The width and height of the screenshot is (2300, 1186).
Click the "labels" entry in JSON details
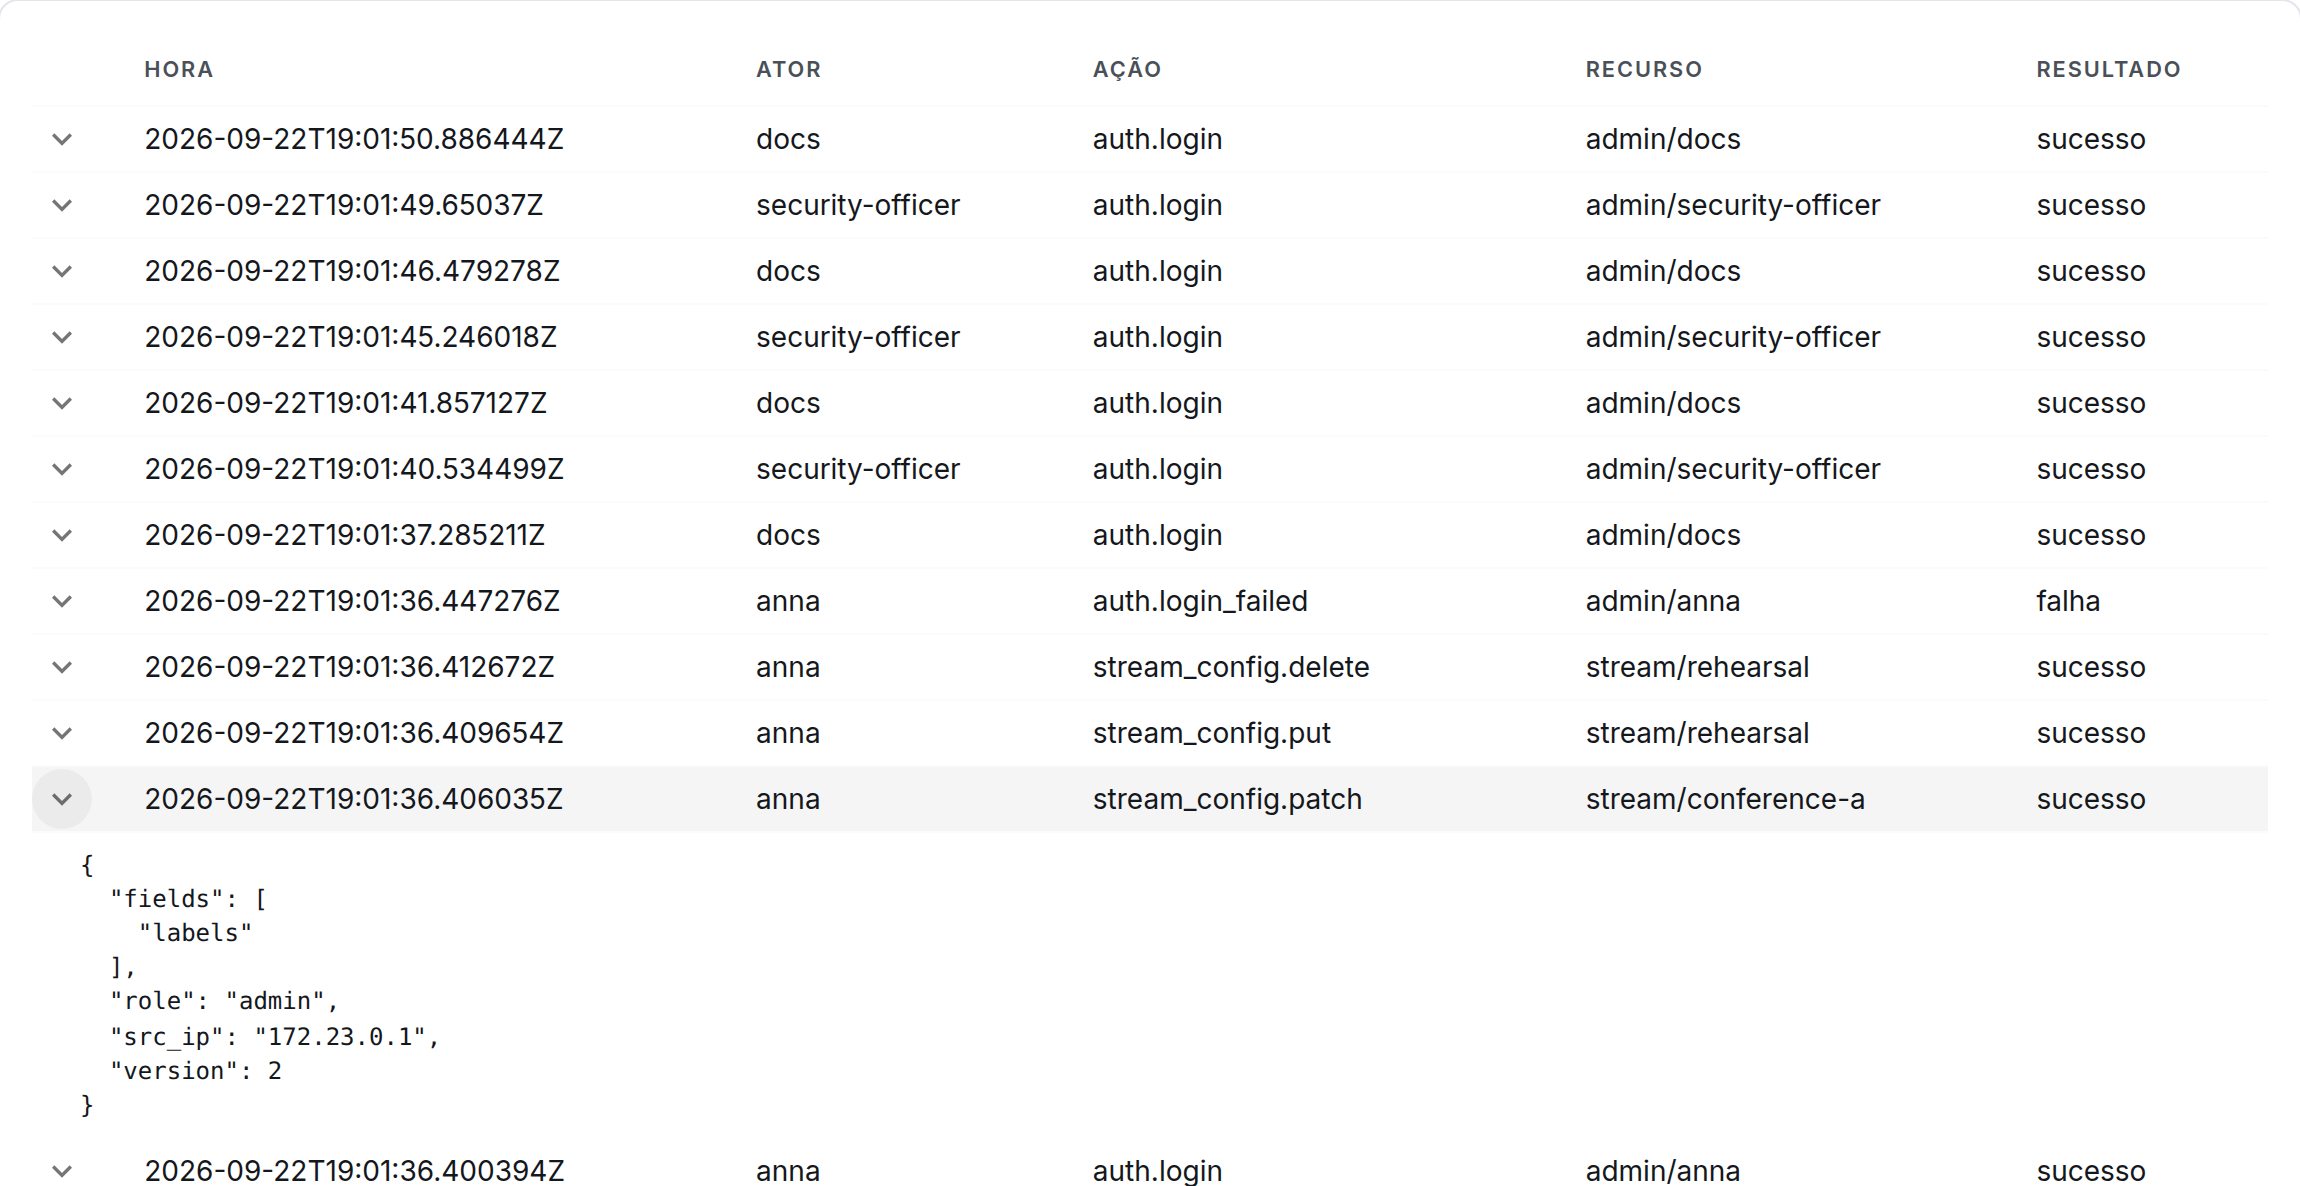[x=196, y=933]
